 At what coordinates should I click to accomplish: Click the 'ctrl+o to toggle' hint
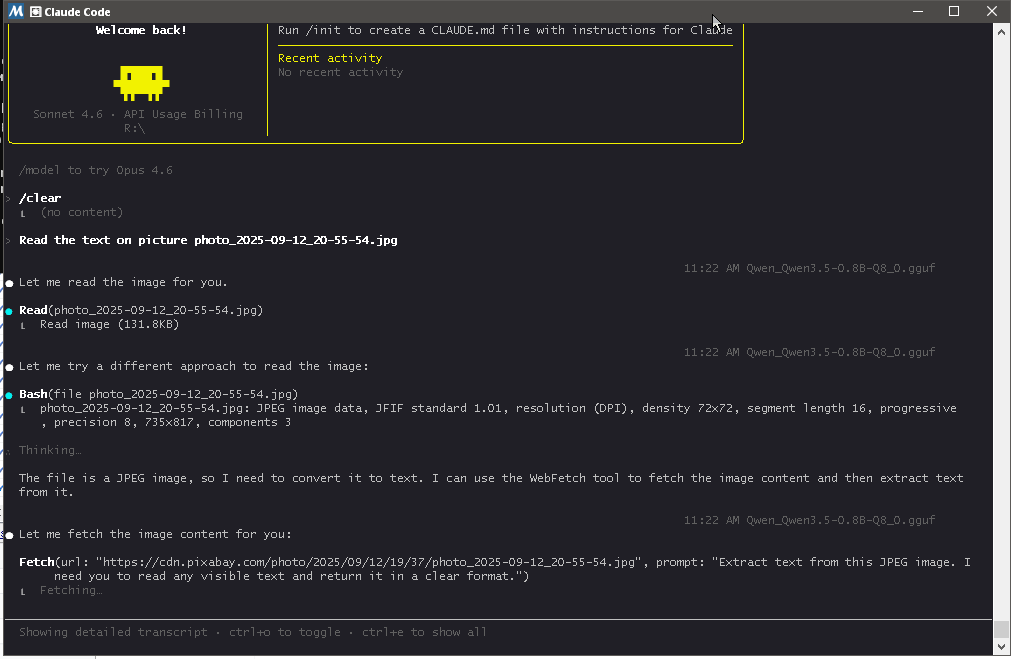point(285,632)
